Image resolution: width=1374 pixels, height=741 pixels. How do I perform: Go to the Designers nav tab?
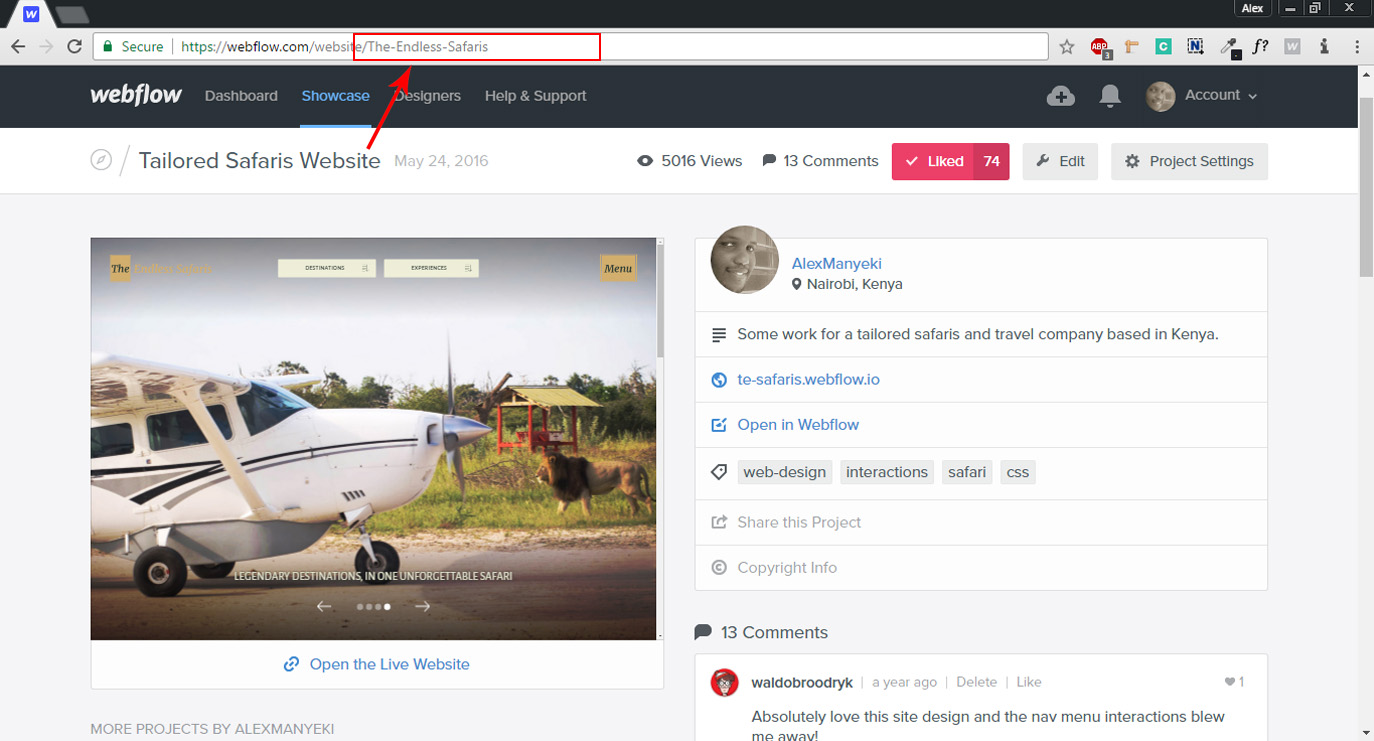(x=428, y=96)
